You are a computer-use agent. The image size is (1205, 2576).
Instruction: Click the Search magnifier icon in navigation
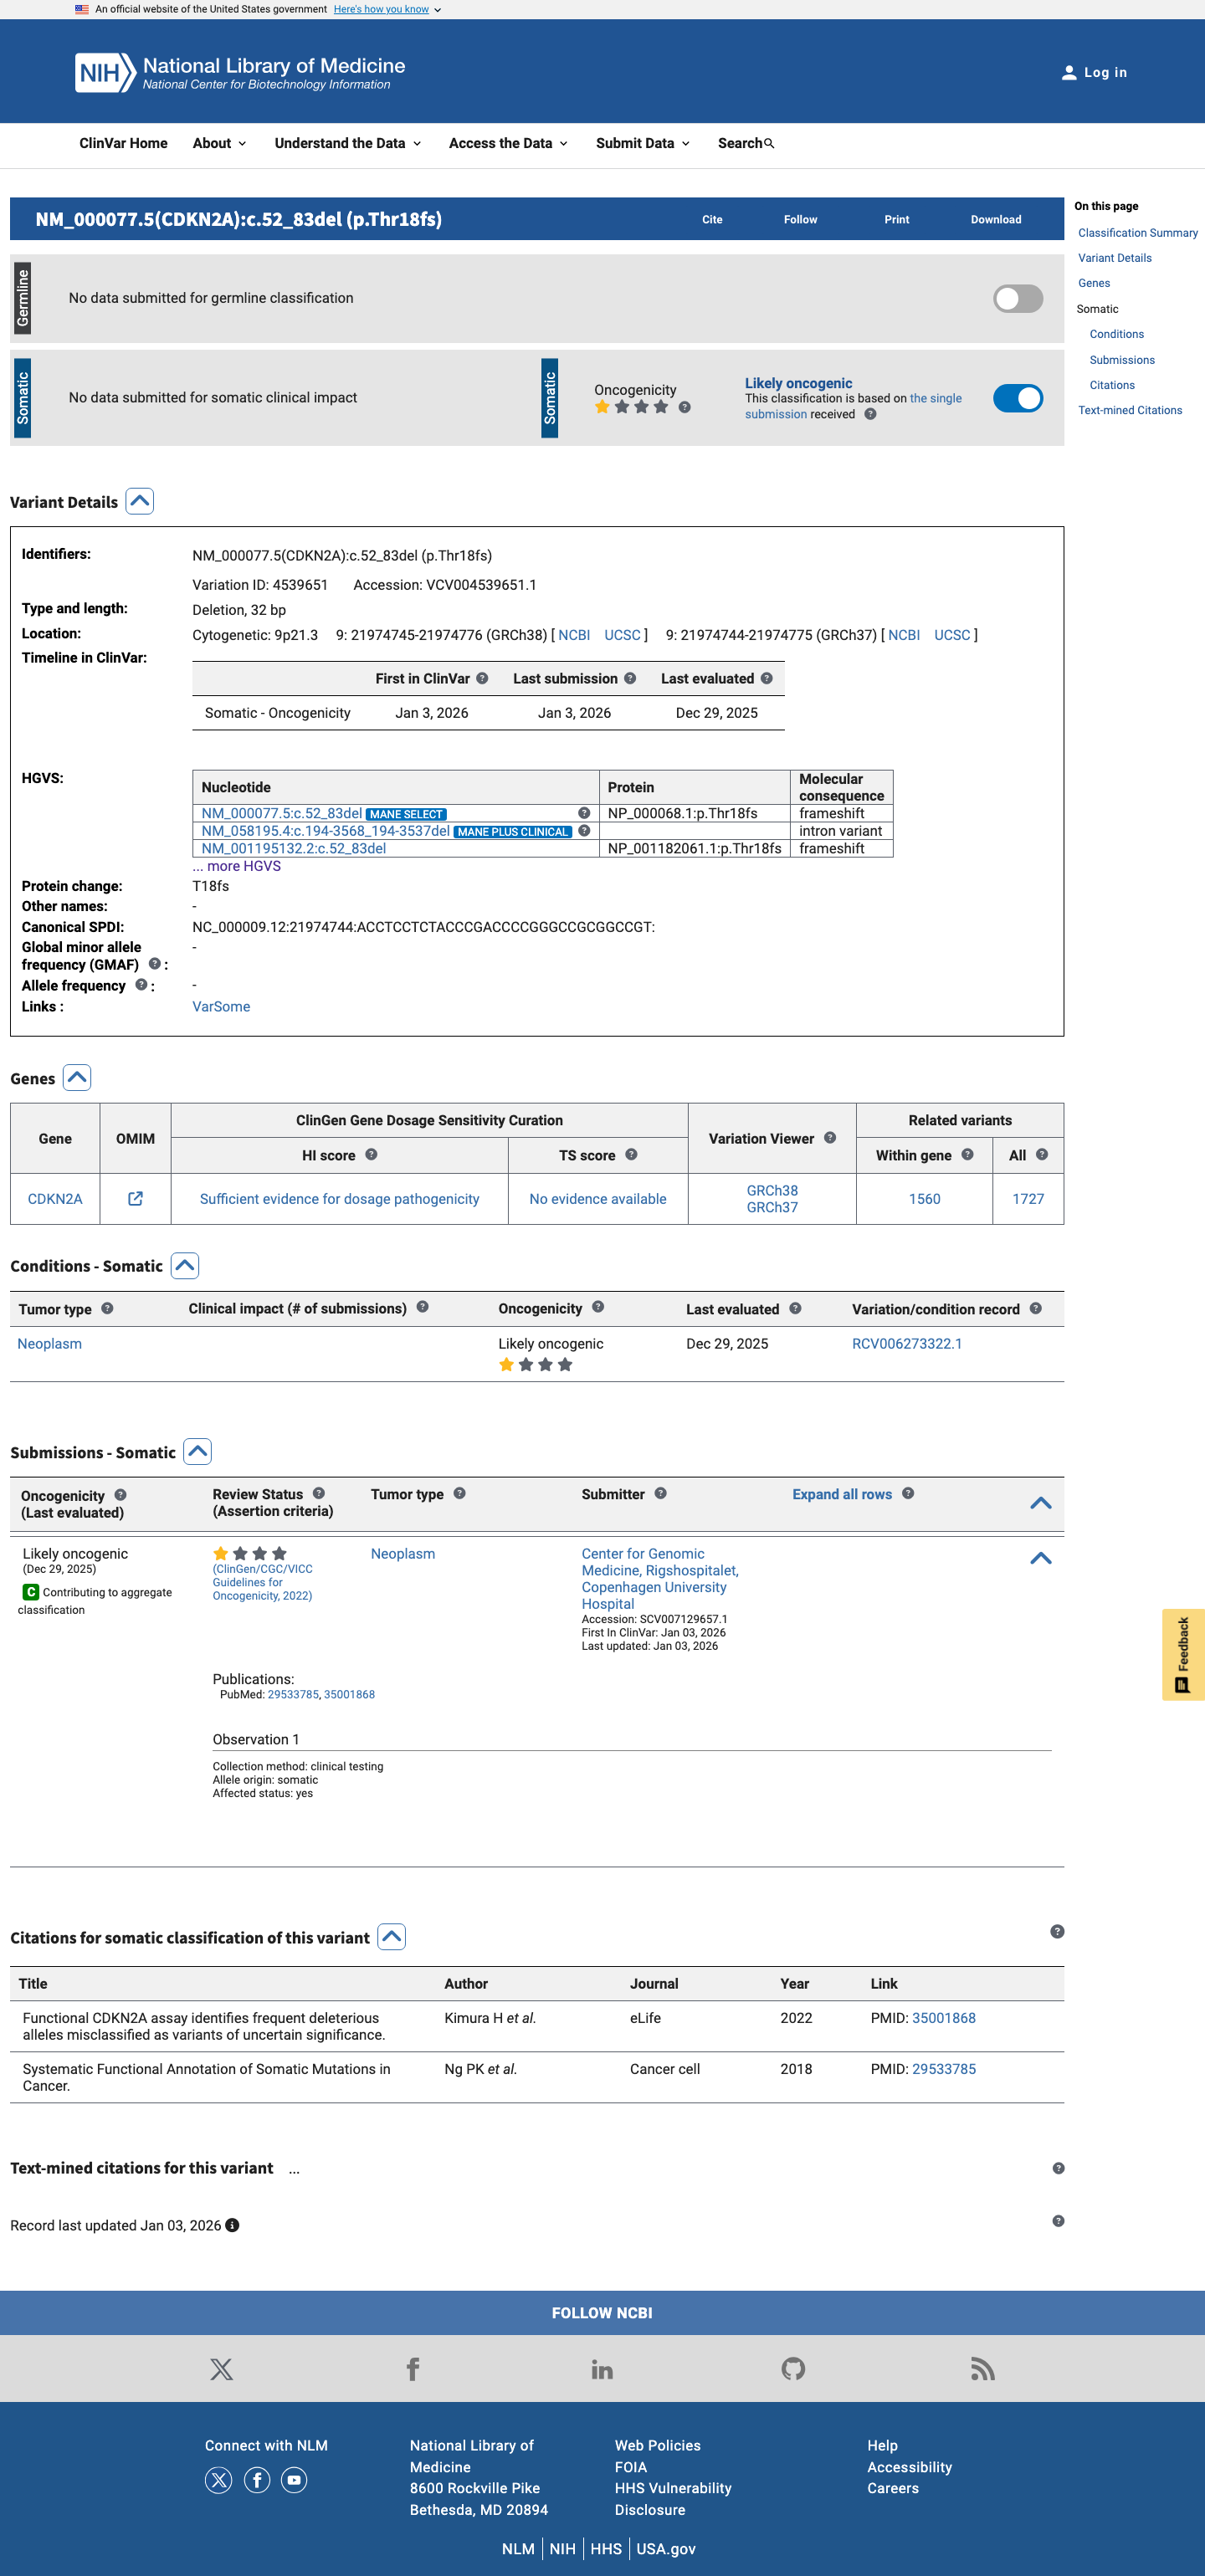coord(769,144)
